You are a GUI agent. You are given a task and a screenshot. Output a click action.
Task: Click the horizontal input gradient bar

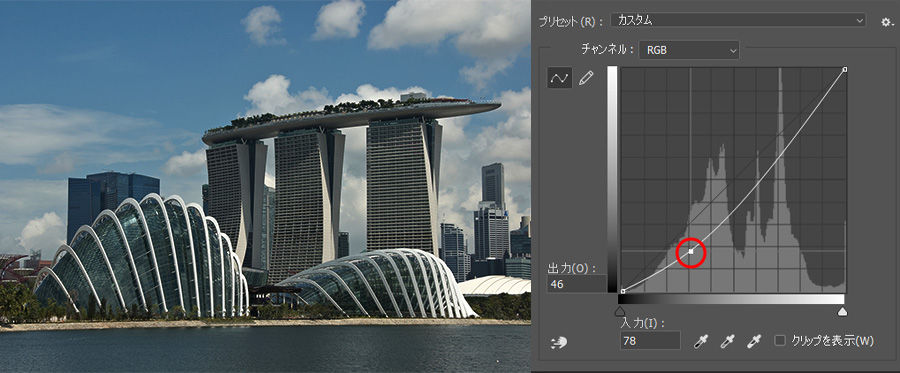[x=731, y=299]
